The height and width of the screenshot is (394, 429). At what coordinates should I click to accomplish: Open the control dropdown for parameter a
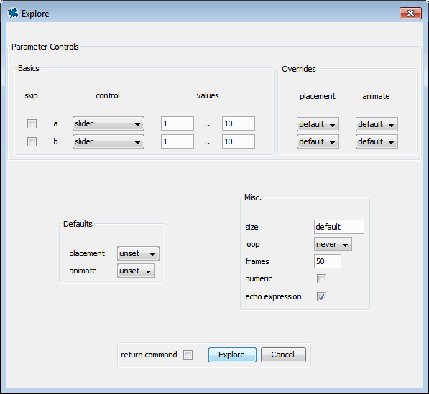(108, 124)
